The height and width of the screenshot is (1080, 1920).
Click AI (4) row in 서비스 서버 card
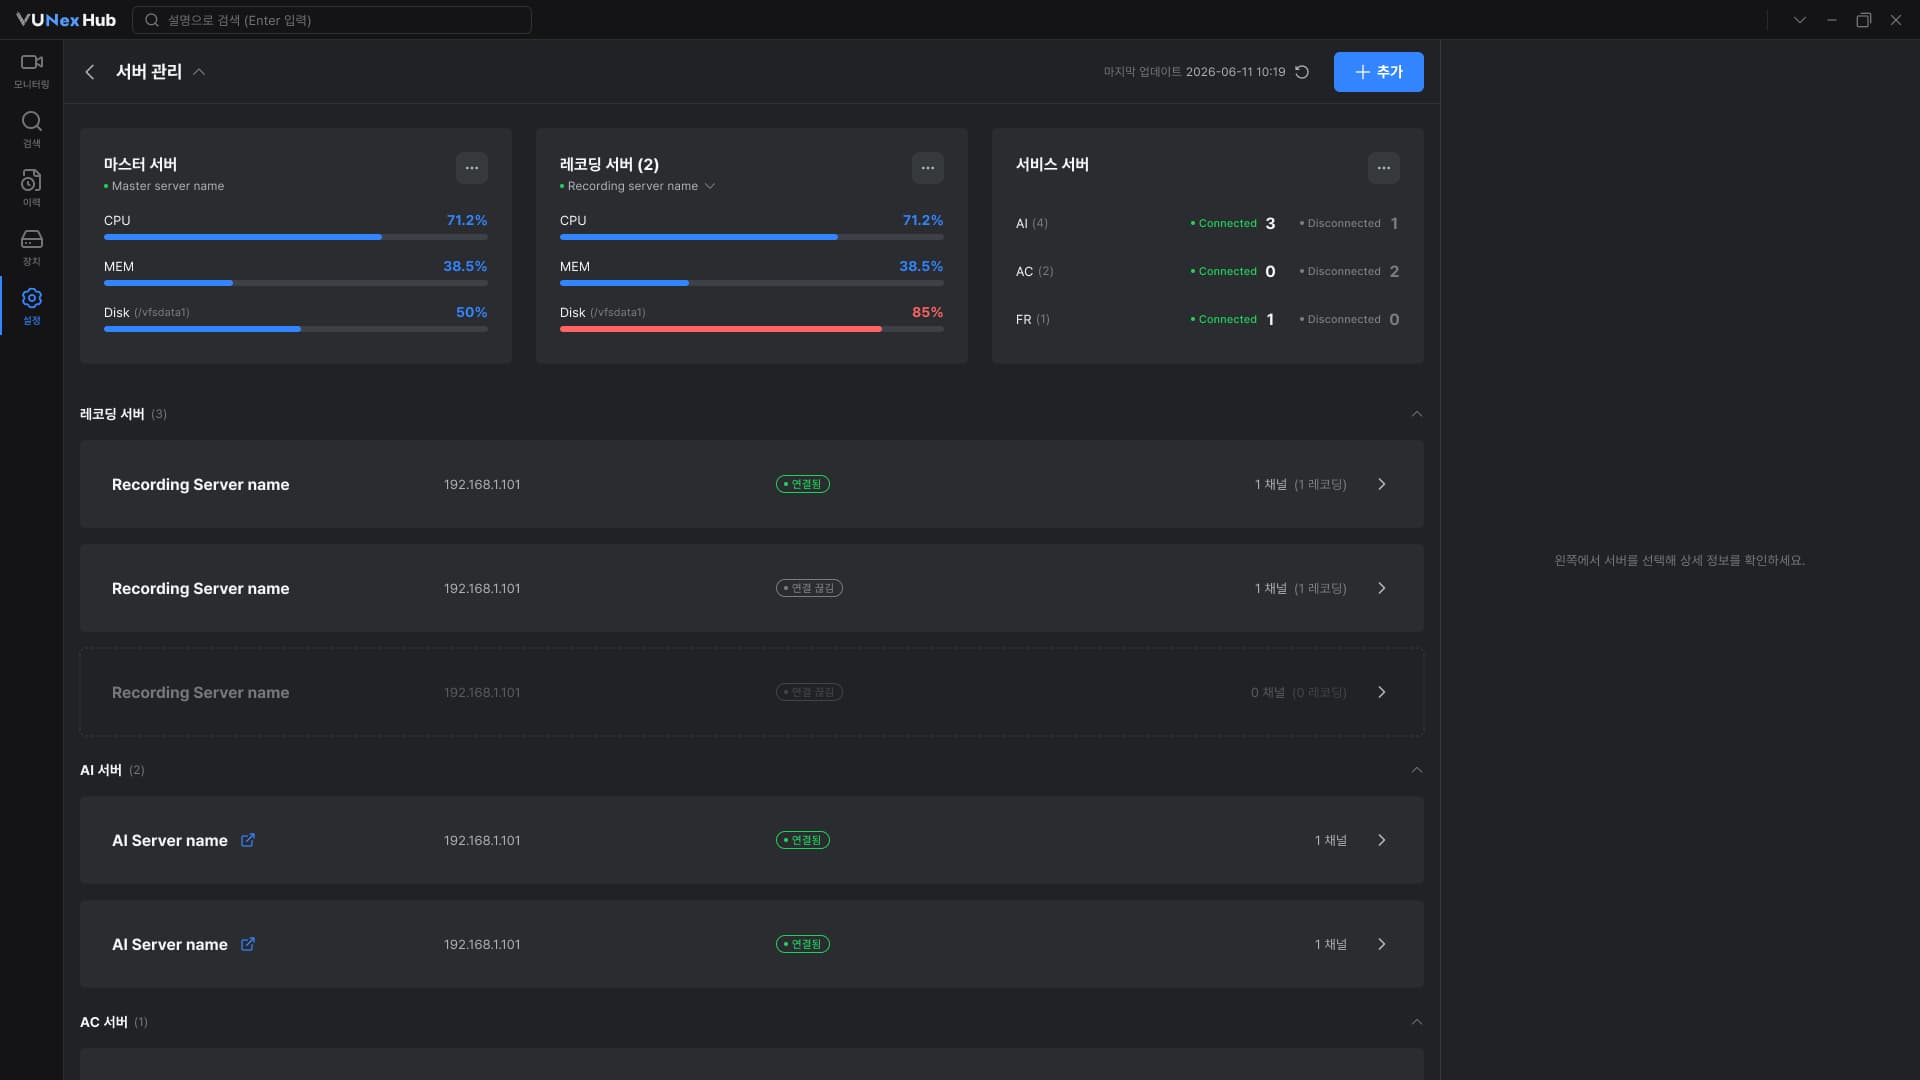coord(1208,223)
